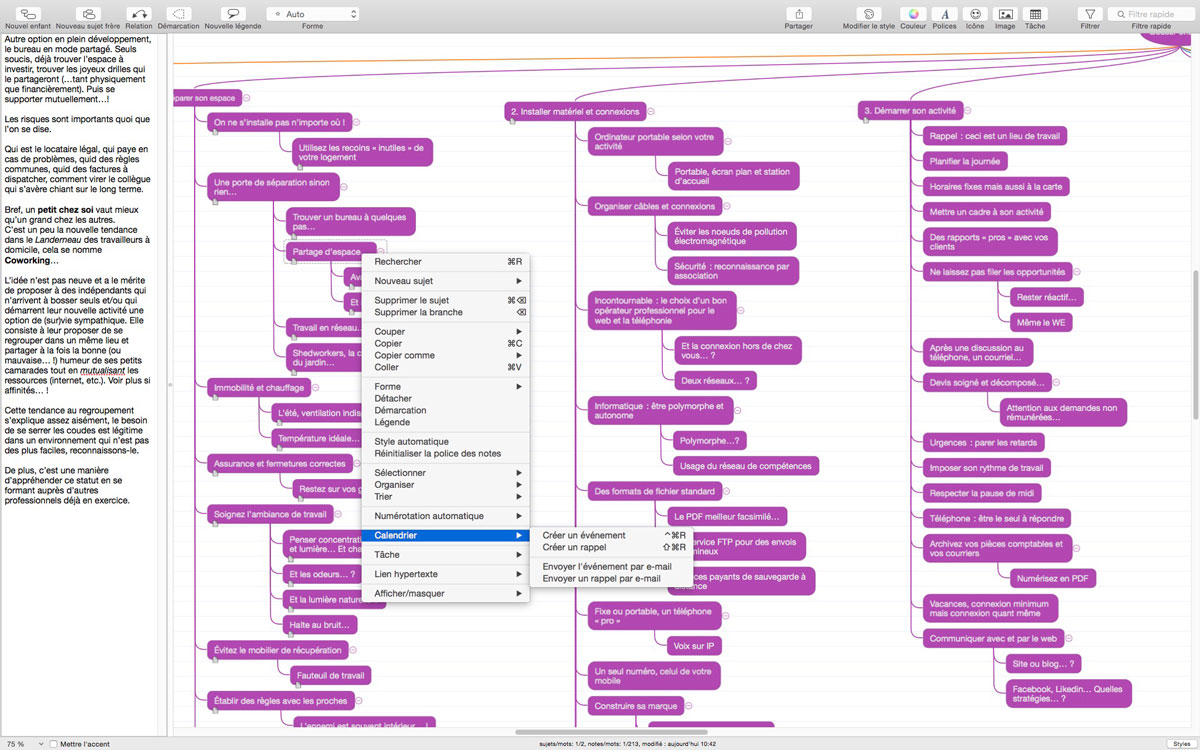Open the note icon under '3. Démarrer son activité'
1200x750 pixels.
865,121
